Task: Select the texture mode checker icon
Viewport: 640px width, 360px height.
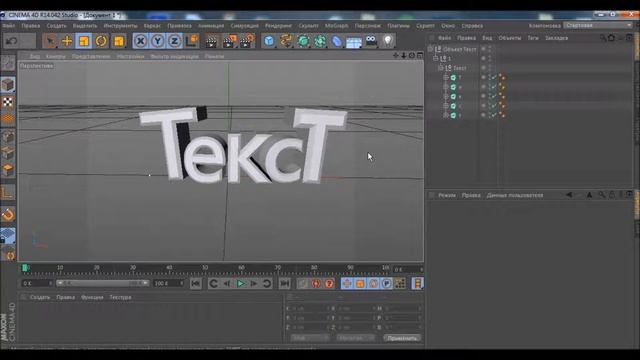Action: (x=8, y=102)
